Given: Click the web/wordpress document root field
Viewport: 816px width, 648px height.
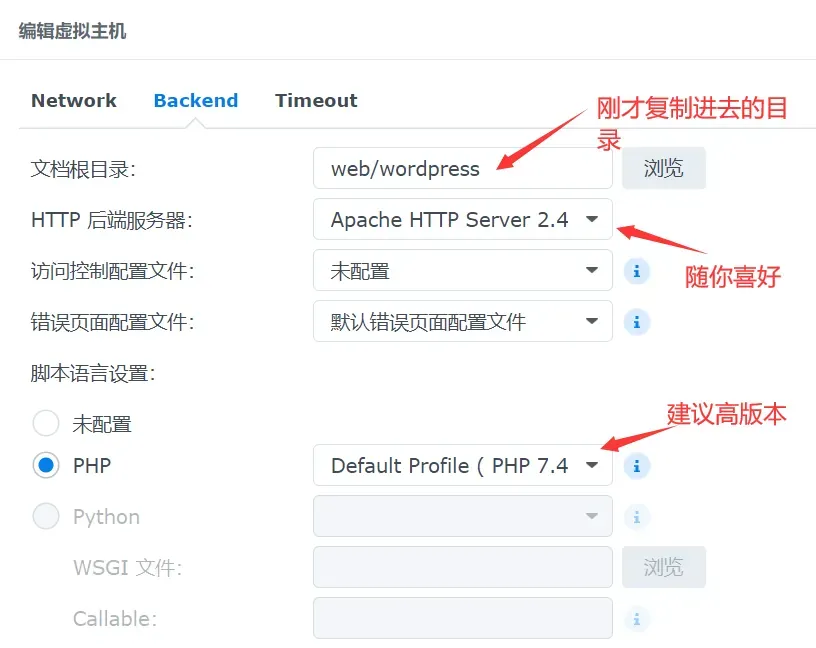Looking at the screenshot, I should (x=463, y=168).
